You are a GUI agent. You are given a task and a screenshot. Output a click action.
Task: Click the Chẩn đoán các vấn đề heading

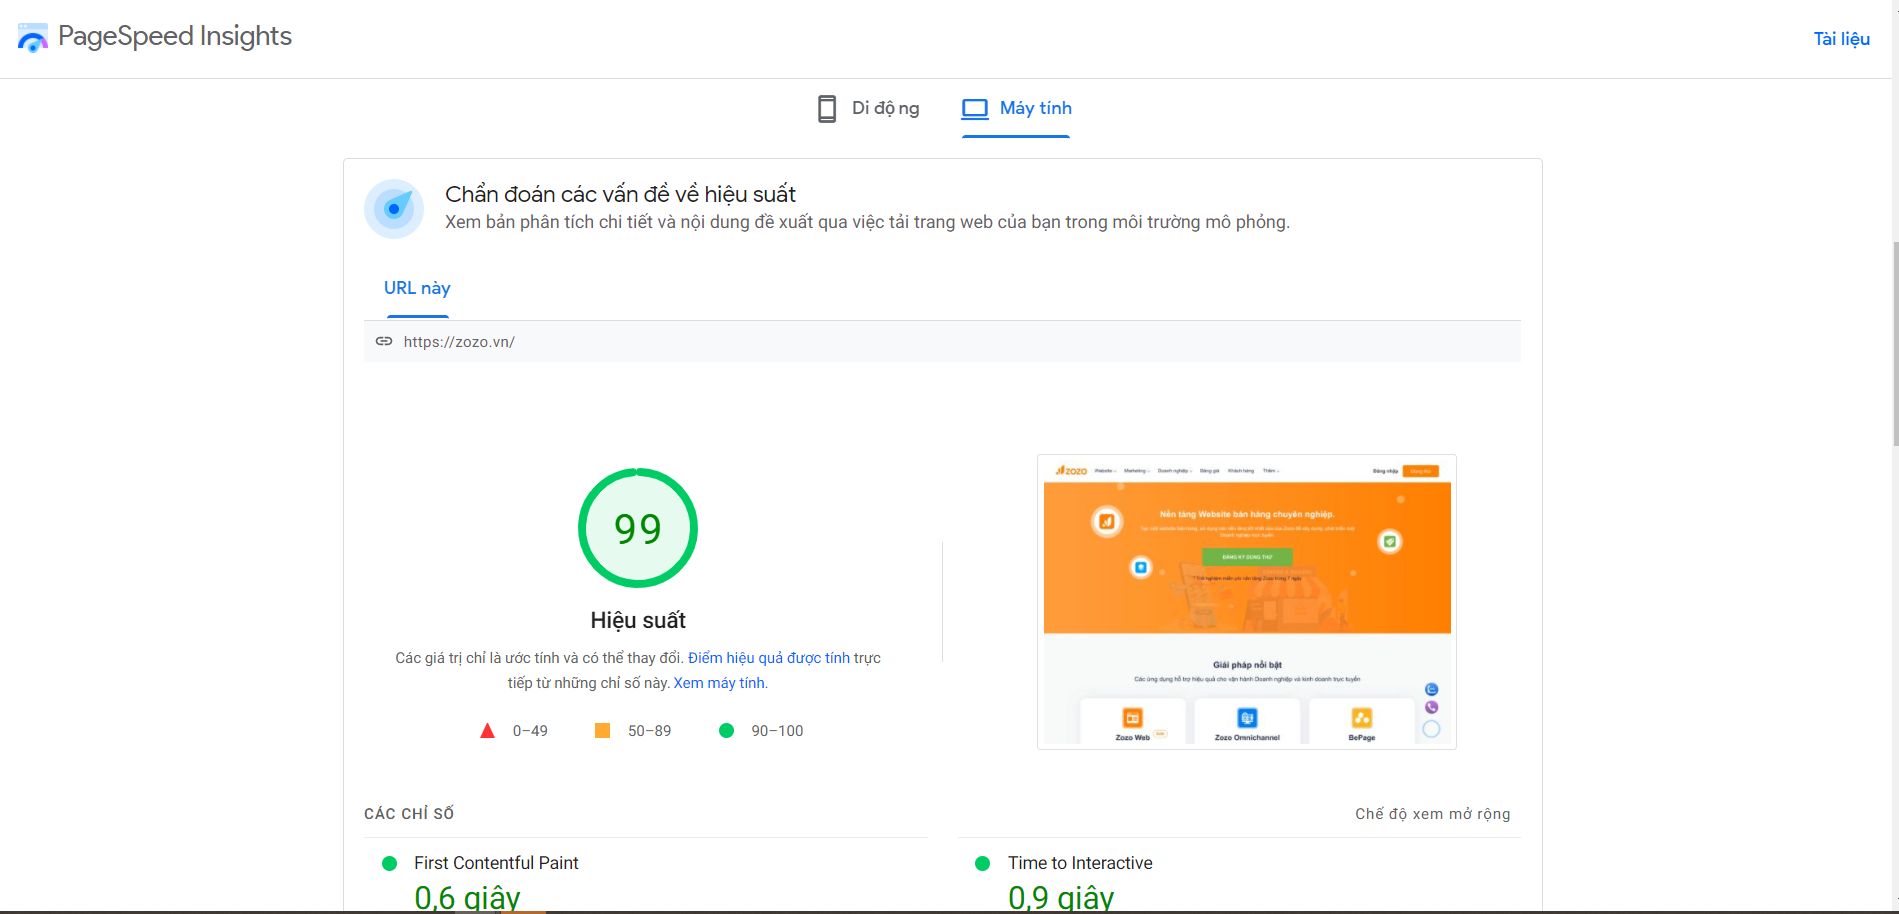pos(620,194)
